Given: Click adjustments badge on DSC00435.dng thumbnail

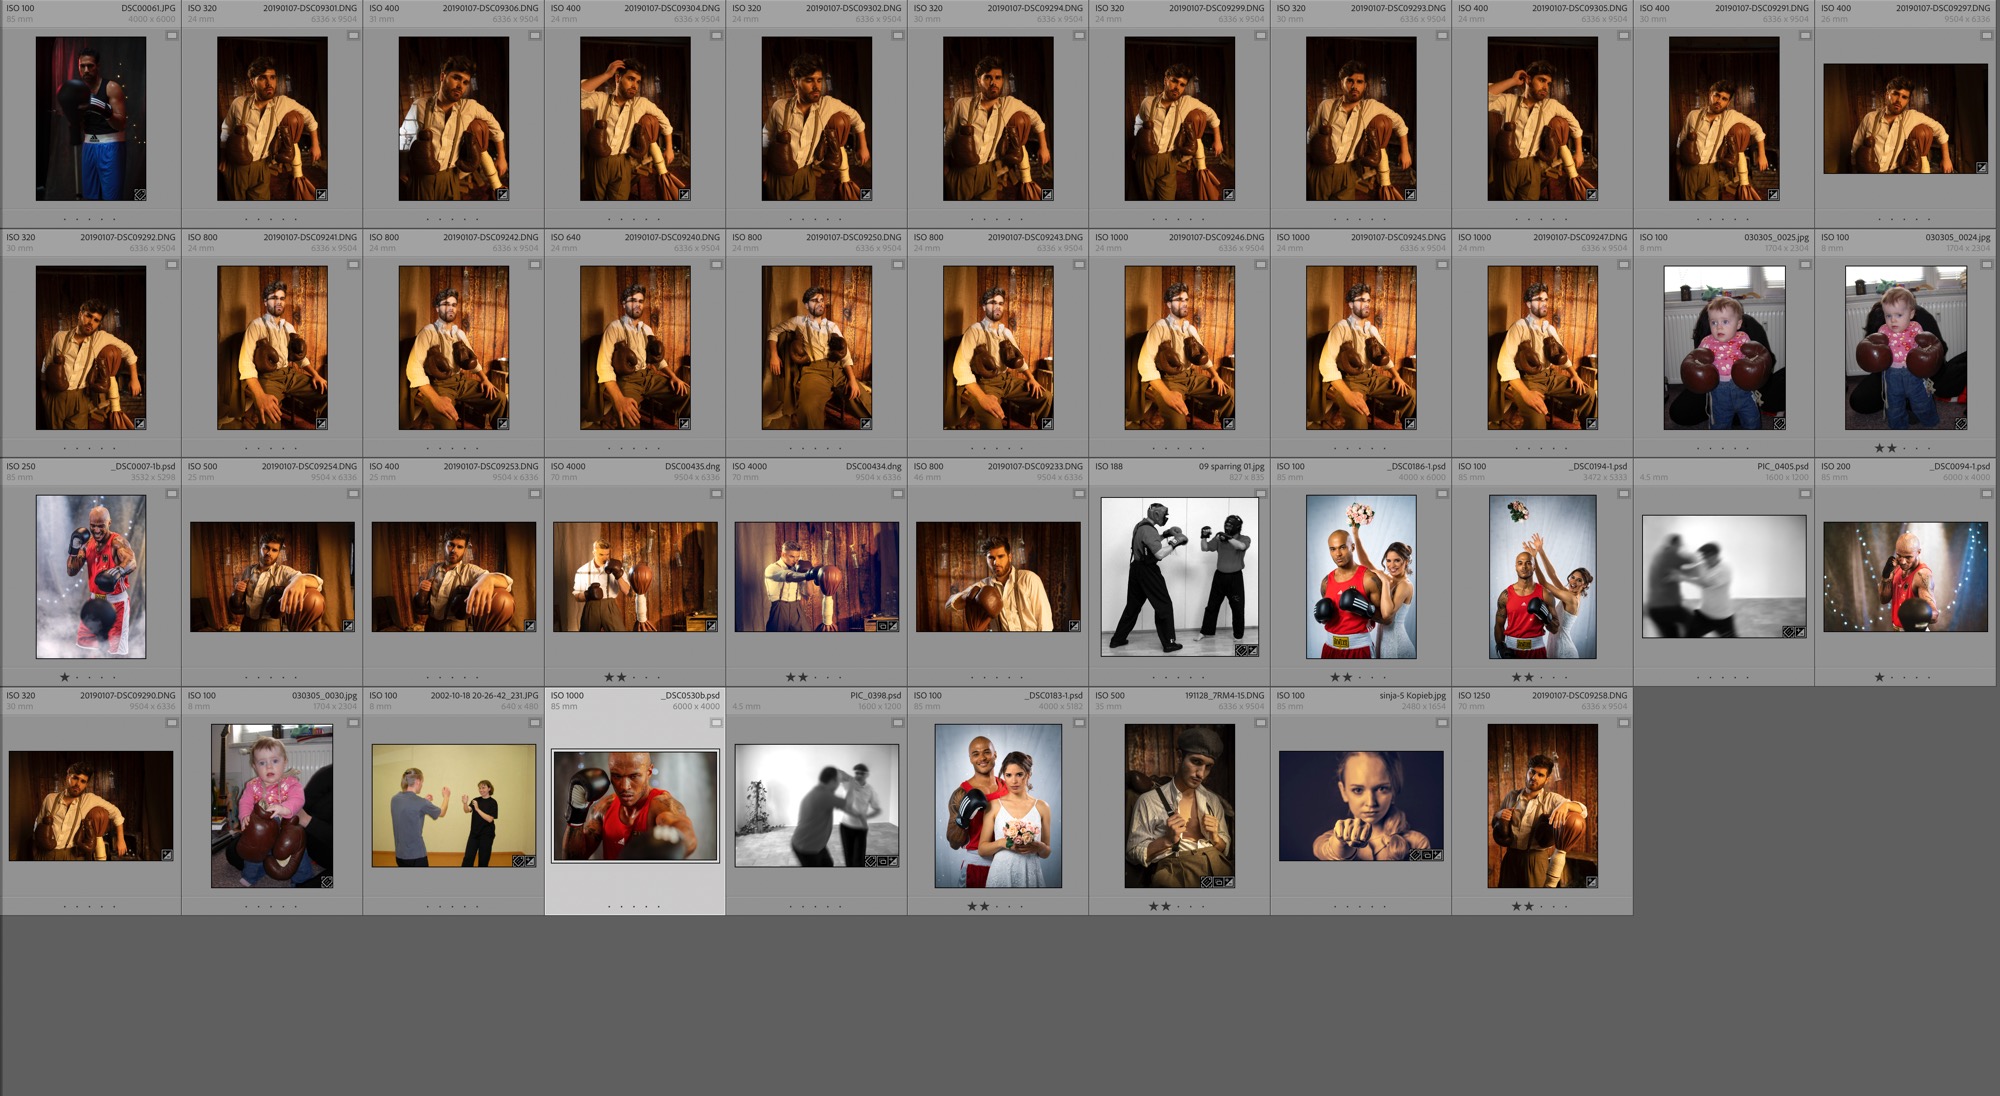Looking at the screenshot, I should [711, 626].
